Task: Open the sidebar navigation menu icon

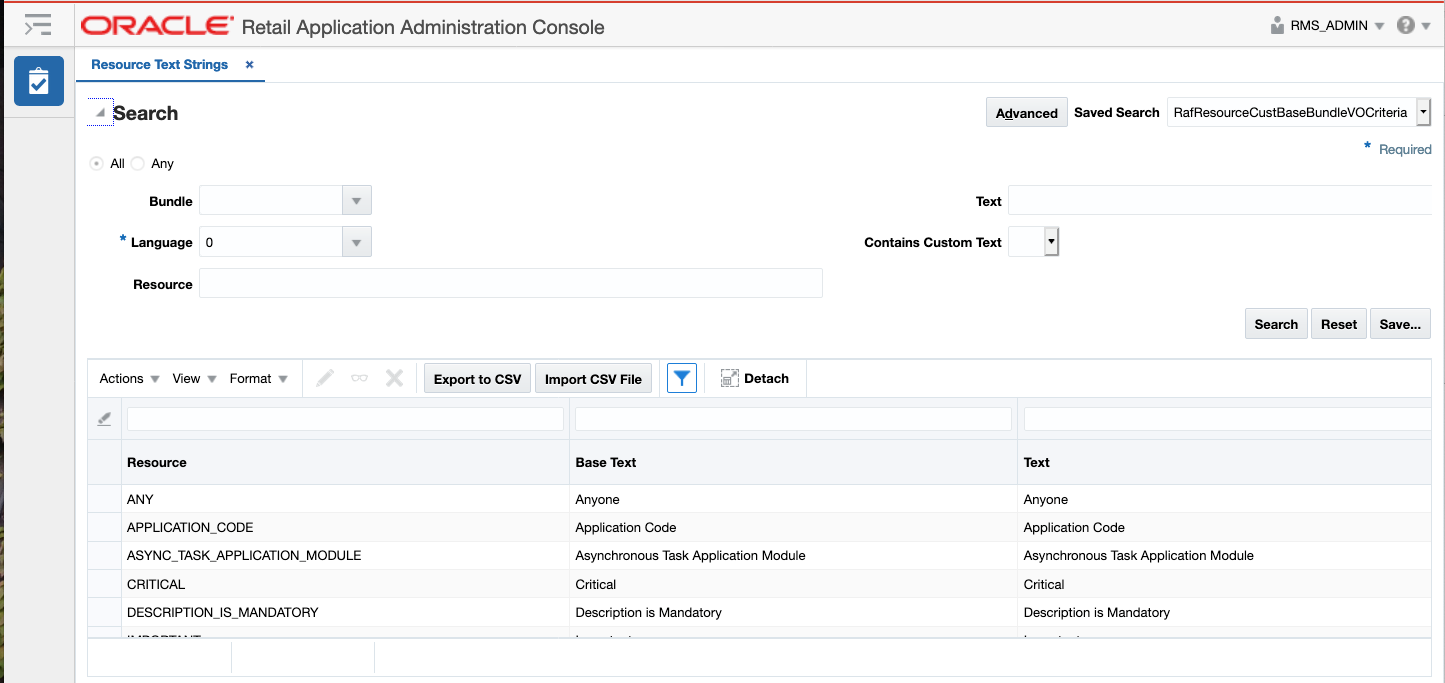Action: click(38, 24)
